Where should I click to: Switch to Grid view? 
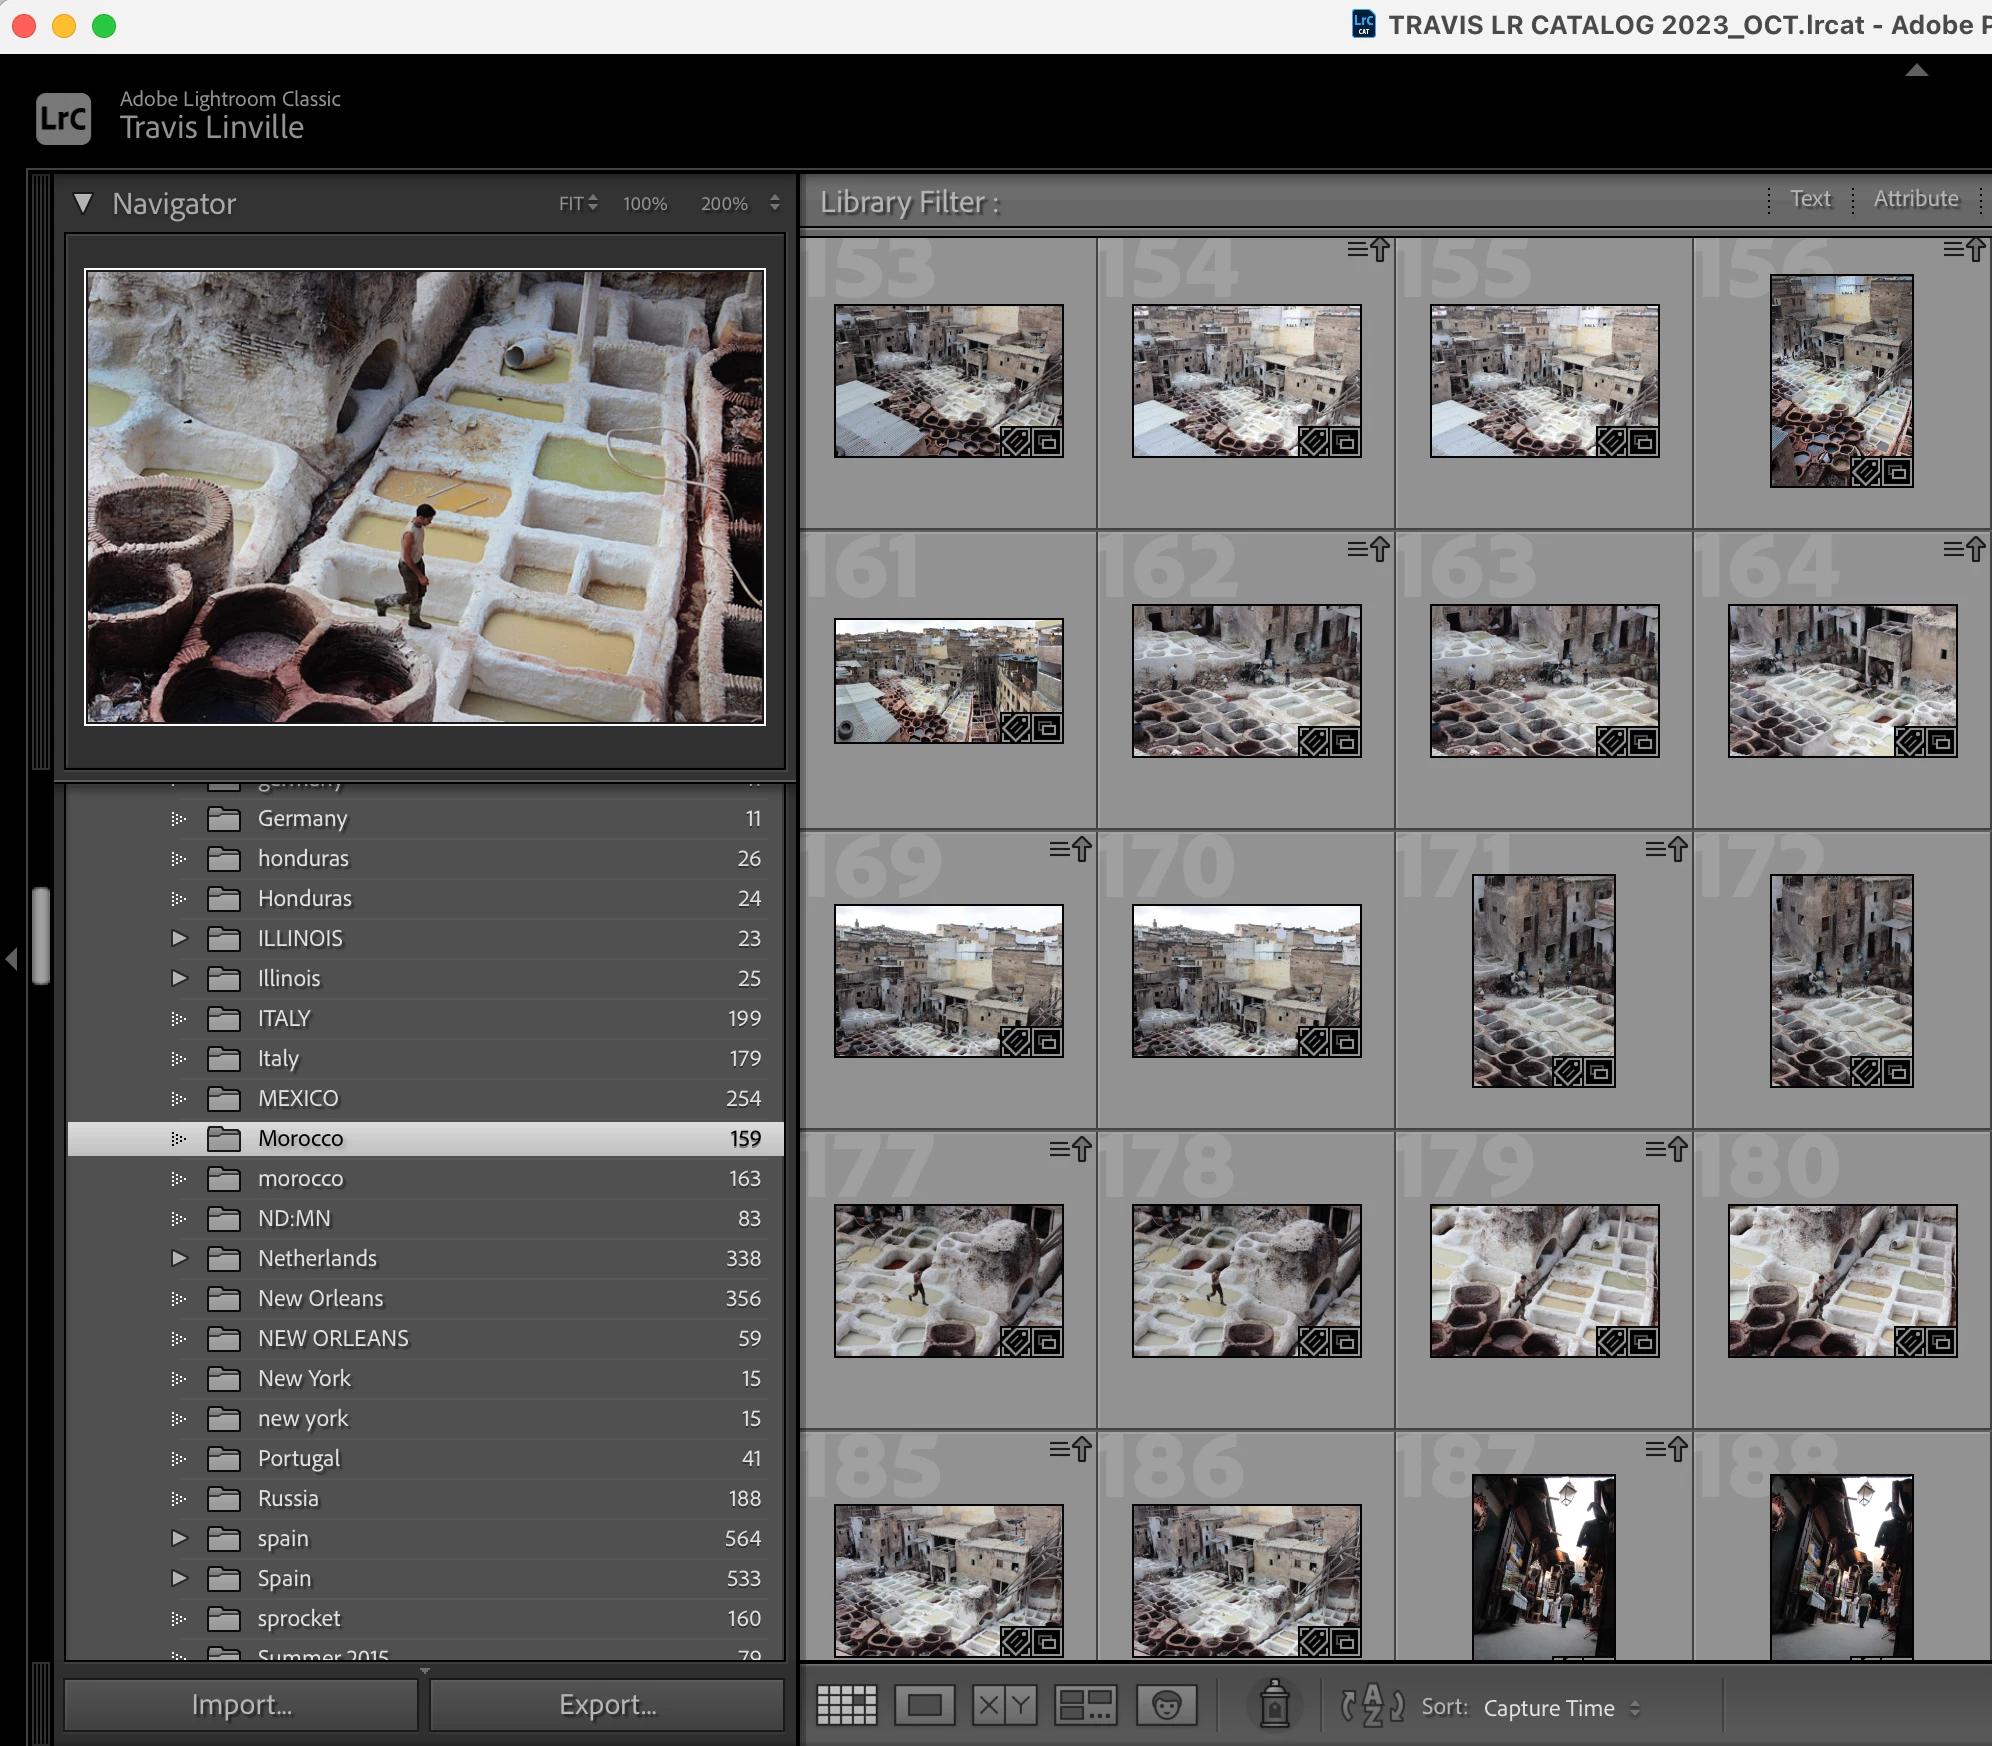click(846, 1705)
